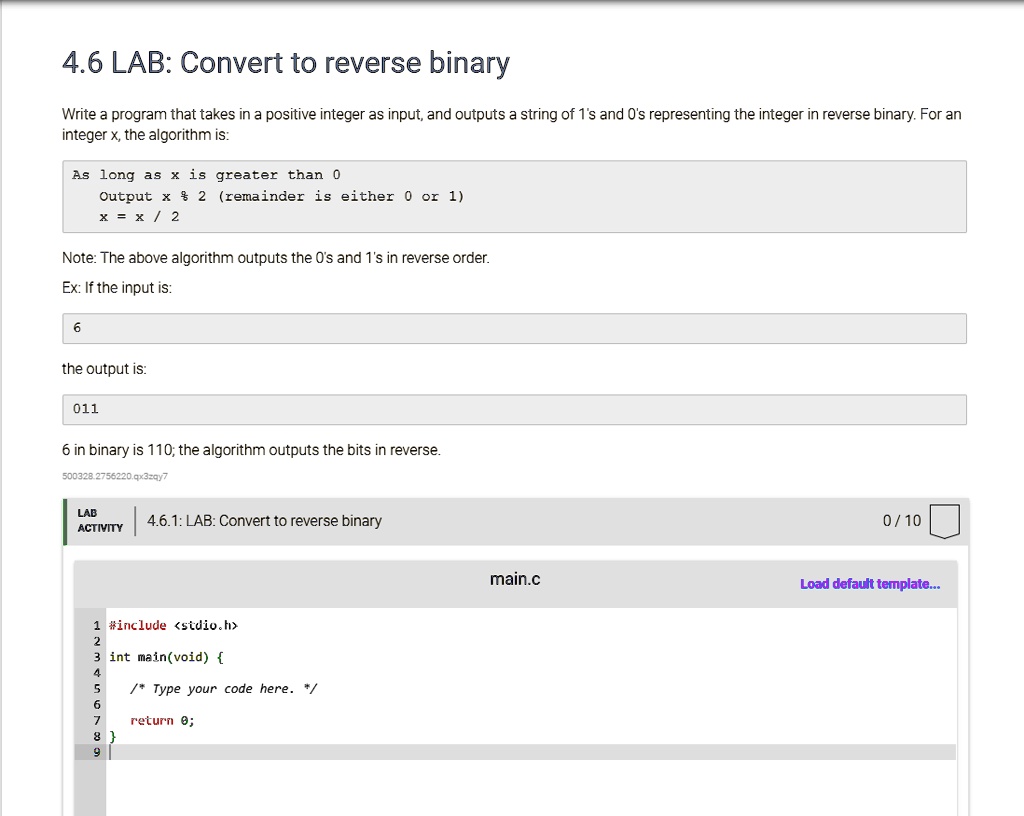Click line number 3 in the gutter
1024x816 pixels.
click(x=96, y=657)
